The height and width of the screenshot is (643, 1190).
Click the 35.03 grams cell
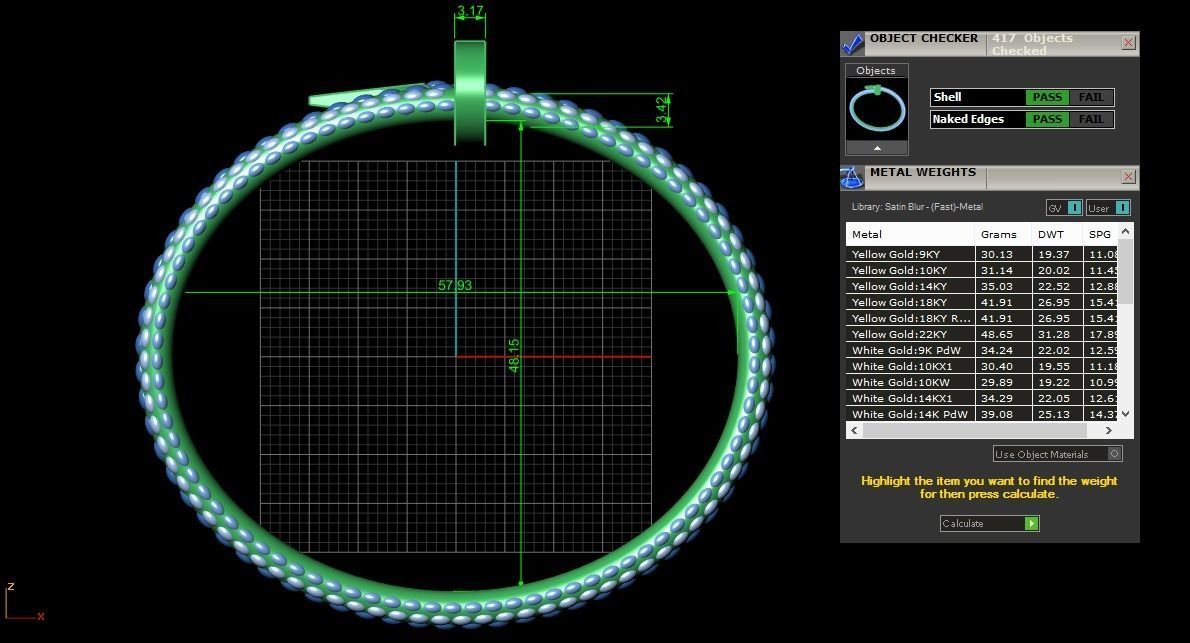[x=1003, y=286]
